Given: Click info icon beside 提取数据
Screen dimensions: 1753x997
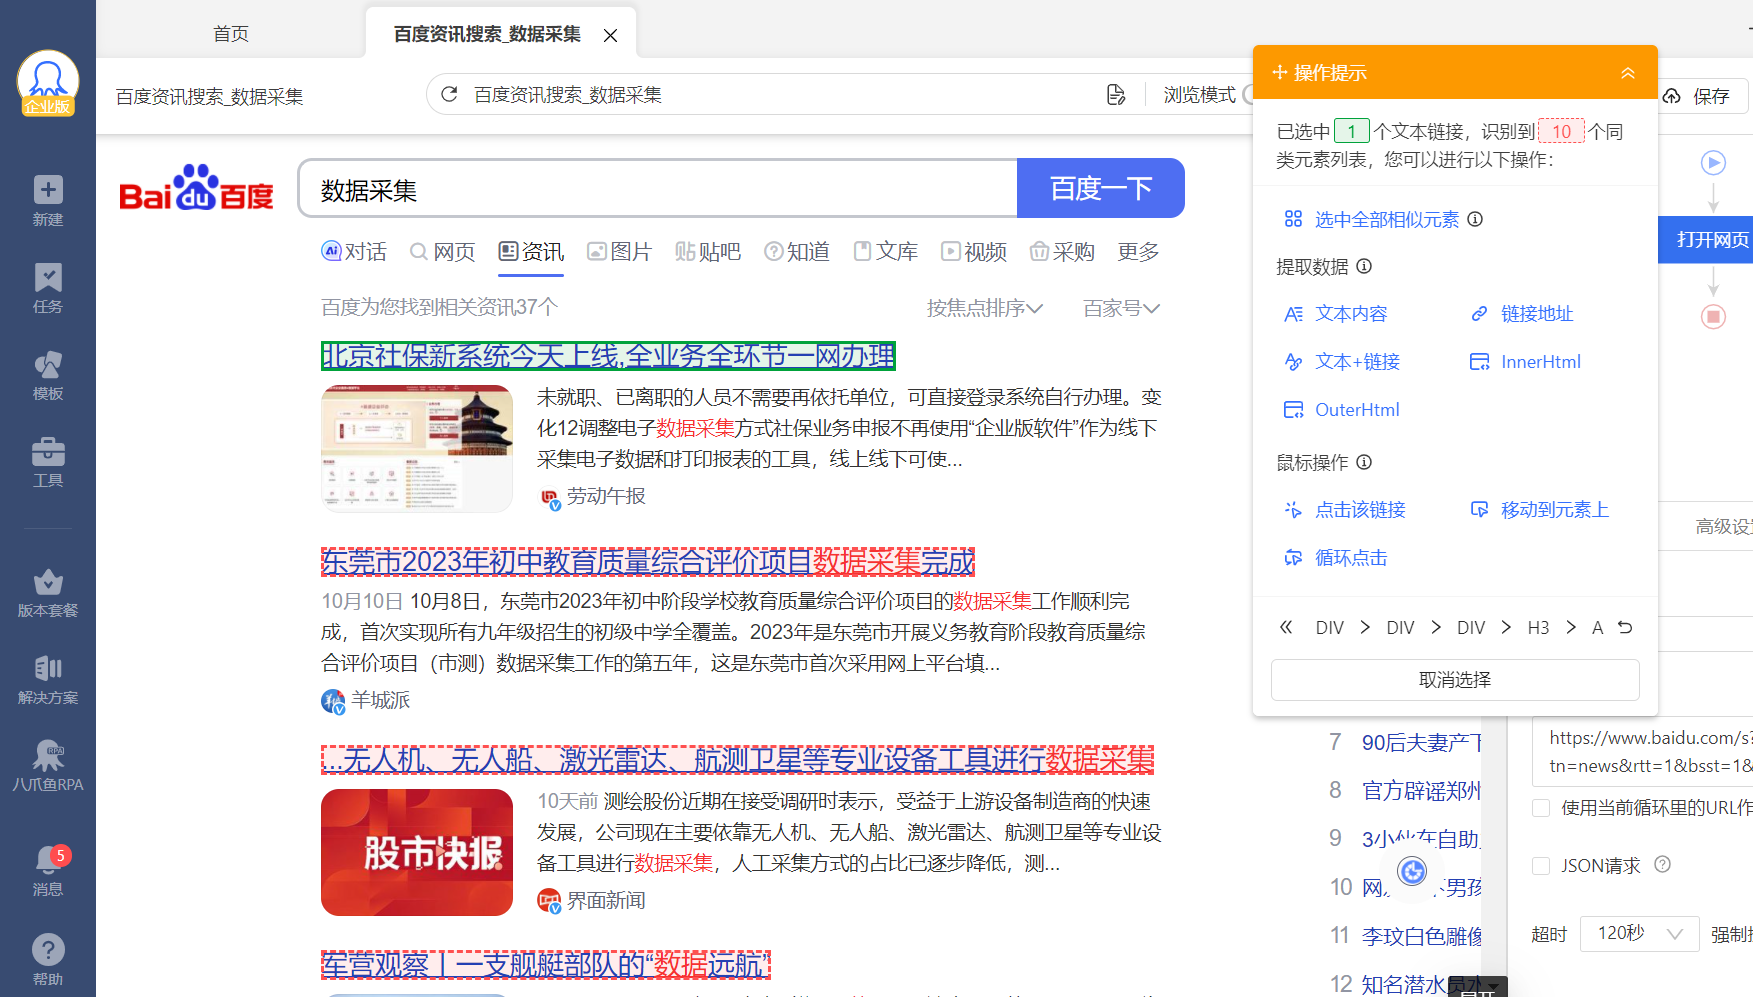Looking at the screenshot, I should coord(1364,266).
